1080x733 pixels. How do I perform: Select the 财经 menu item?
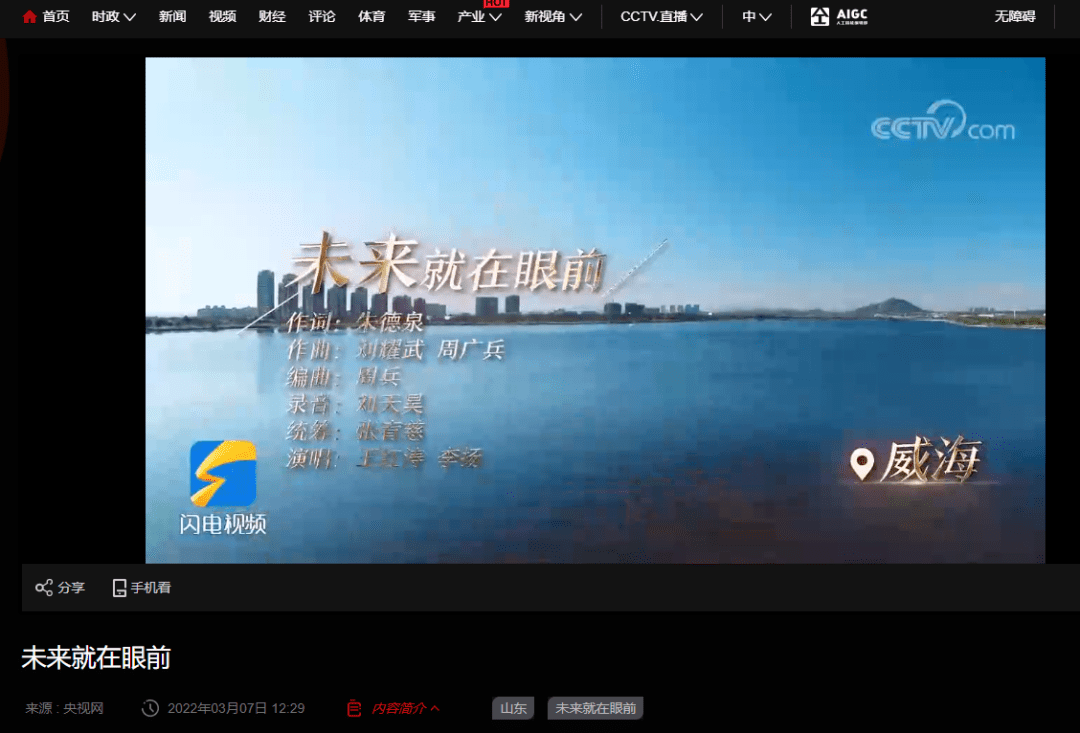coord(272,17)
